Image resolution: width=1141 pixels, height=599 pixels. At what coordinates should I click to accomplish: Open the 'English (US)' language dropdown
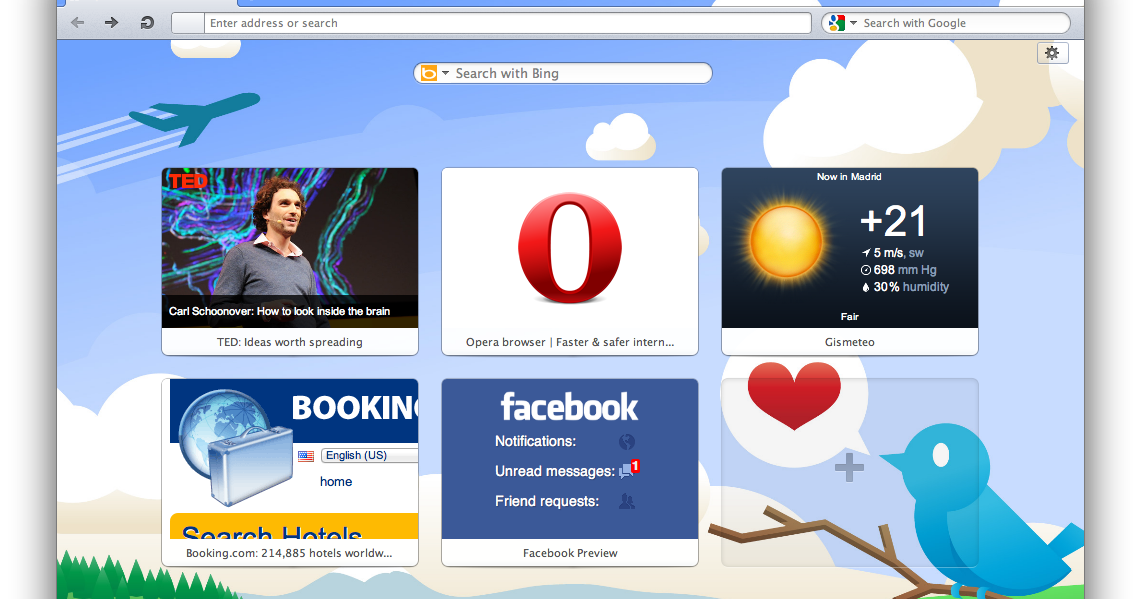pyautogui.click(x=369, y=456)
